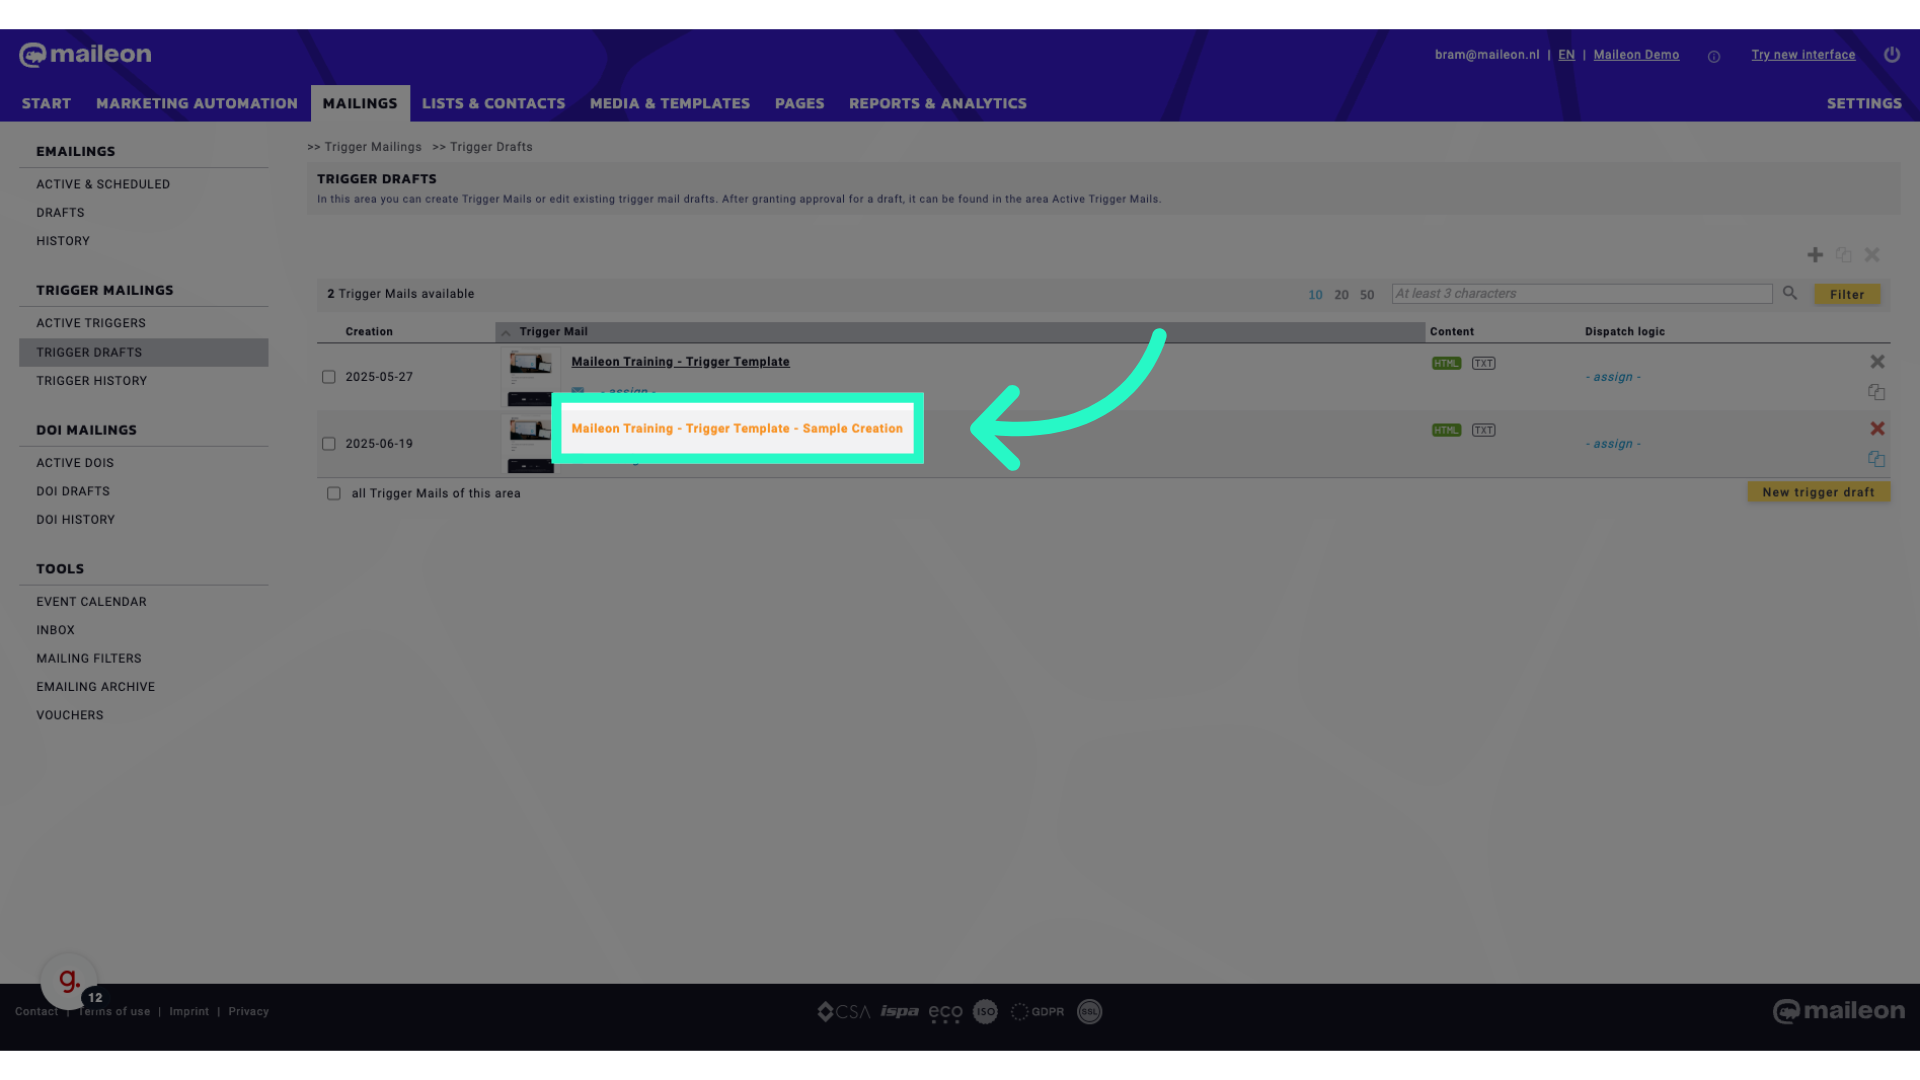Click the magnifier search icon

pyautogui.click(x=1790, y=293)
